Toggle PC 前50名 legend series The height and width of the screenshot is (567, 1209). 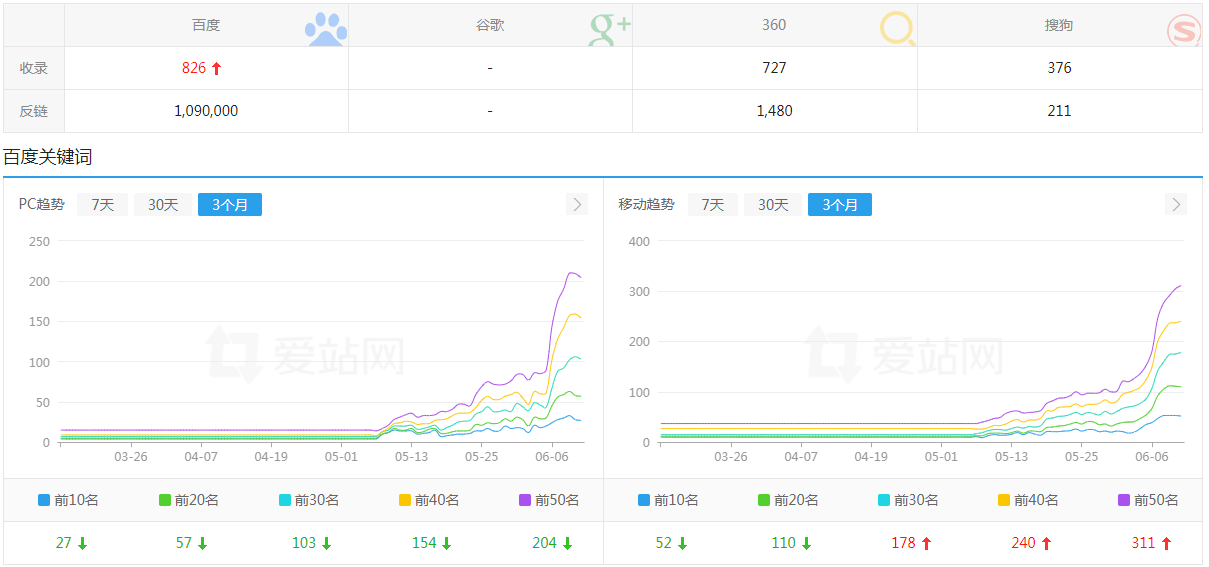550,500
